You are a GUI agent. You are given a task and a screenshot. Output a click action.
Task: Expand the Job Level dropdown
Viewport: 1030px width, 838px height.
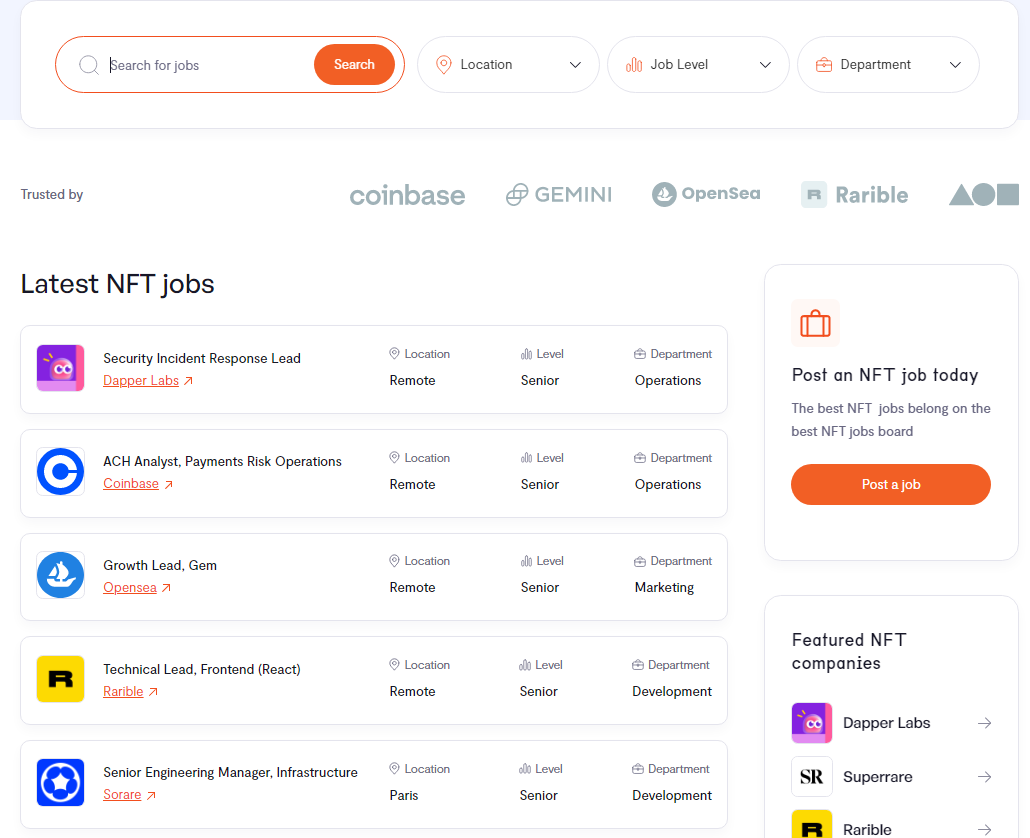(698, 64)
